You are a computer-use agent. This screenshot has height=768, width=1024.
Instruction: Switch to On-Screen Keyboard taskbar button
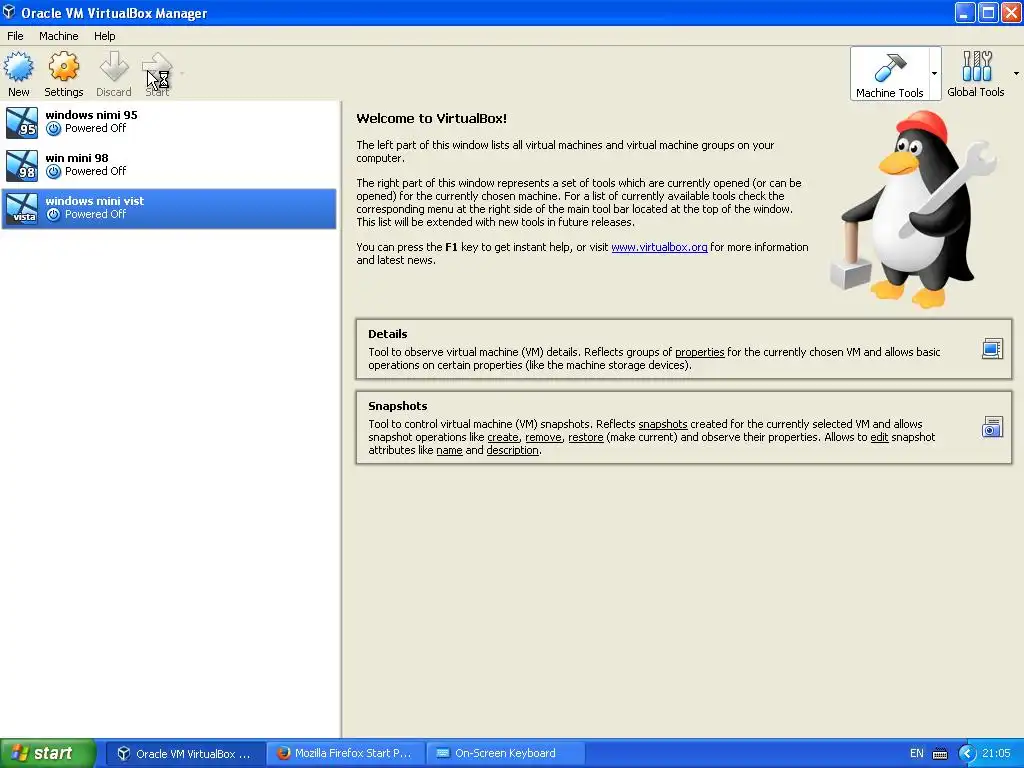click(x=505, y=754)
